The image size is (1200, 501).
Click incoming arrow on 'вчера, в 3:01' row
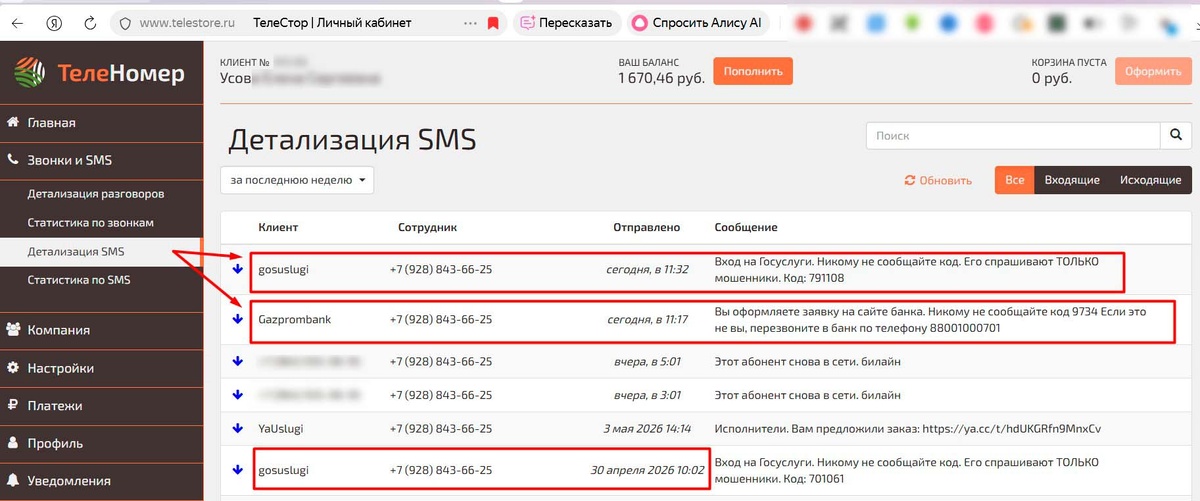(237, 394)
